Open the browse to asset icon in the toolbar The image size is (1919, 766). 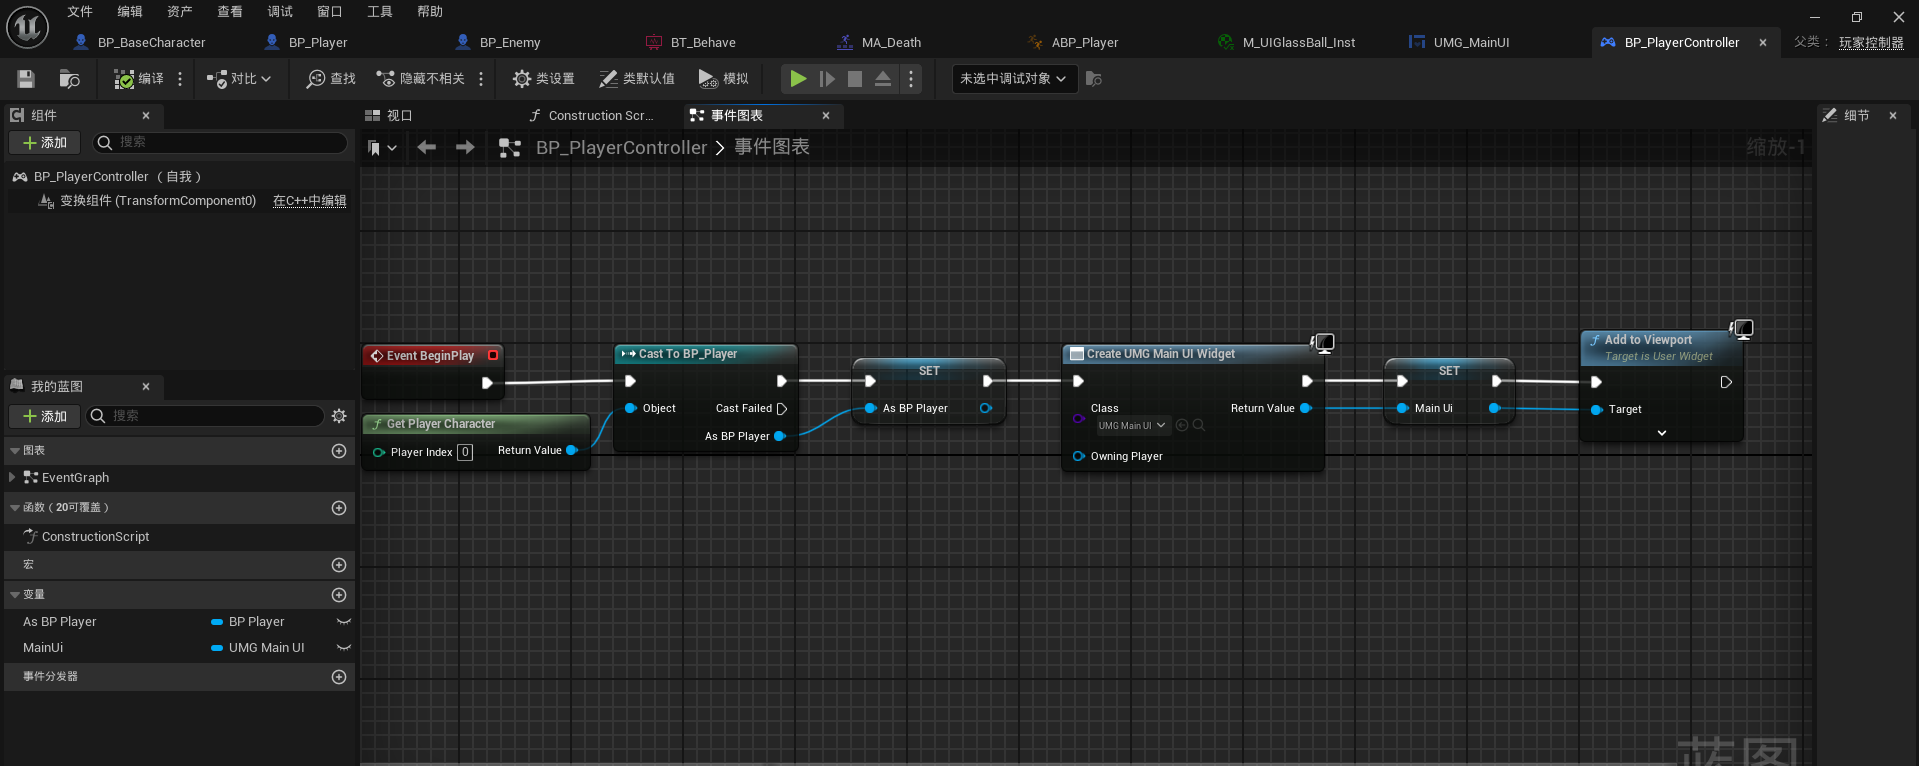[69, 79]
